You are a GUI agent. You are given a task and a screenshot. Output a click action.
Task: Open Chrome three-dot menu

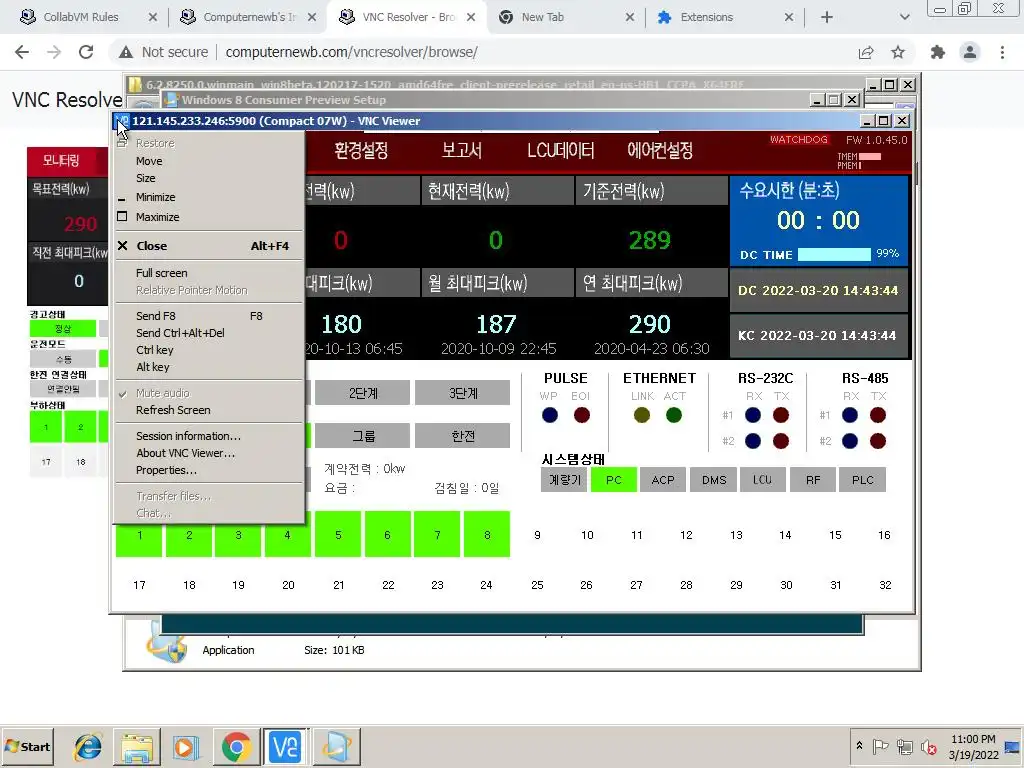[x=1002, y=52]
